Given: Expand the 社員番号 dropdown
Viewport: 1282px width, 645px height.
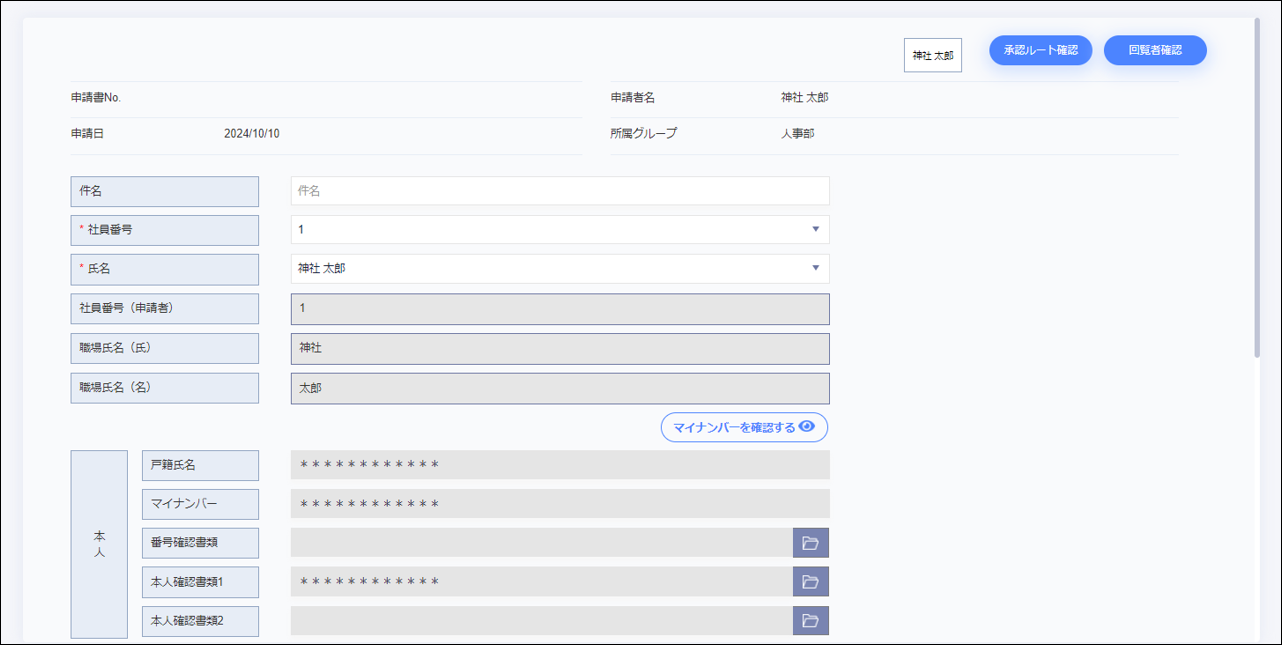Looking at the screenshot, I should tap(815, 230).
